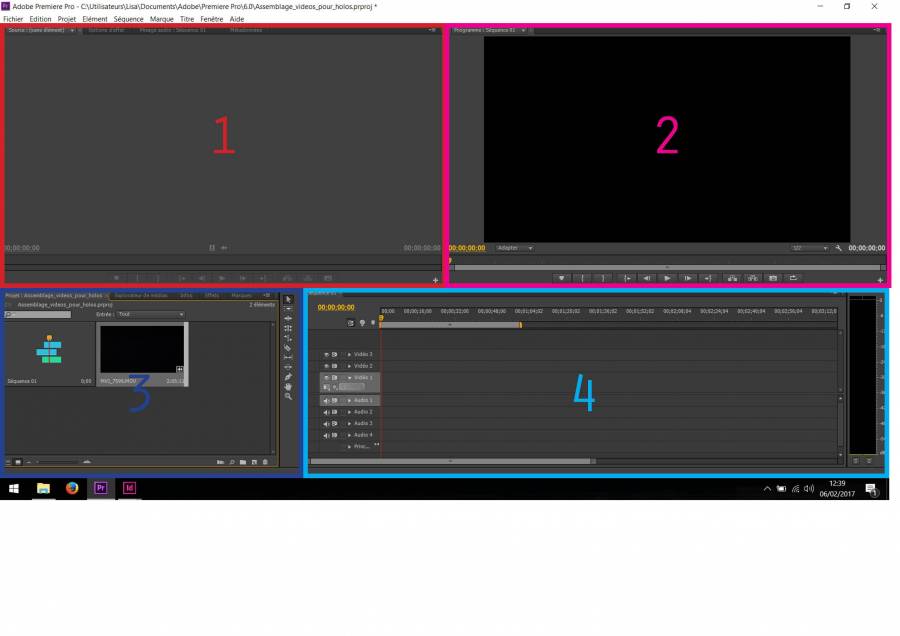This screenshot has width=900, height=636.
Task: Expand the Vidéo 3 track triangle
Action: click(349, 355)
